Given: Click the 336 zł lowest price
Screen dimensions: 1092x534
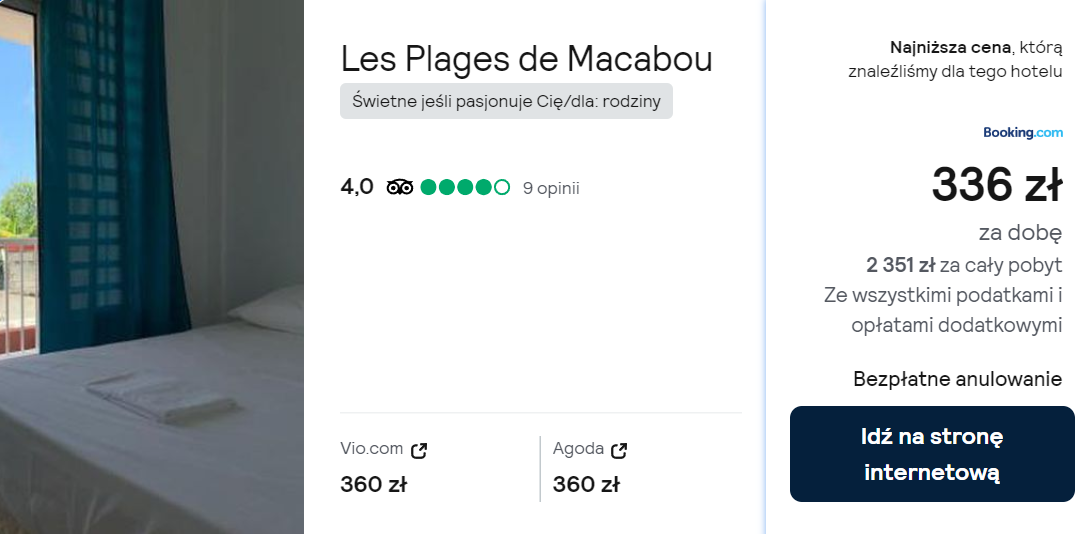Looking at the screenshot, I should (x=996, y=185).
